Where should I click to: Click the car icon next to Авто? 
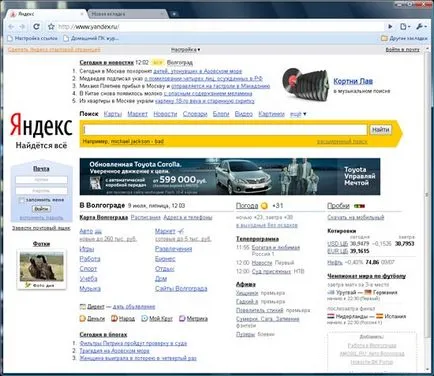(x=98, y=231)
